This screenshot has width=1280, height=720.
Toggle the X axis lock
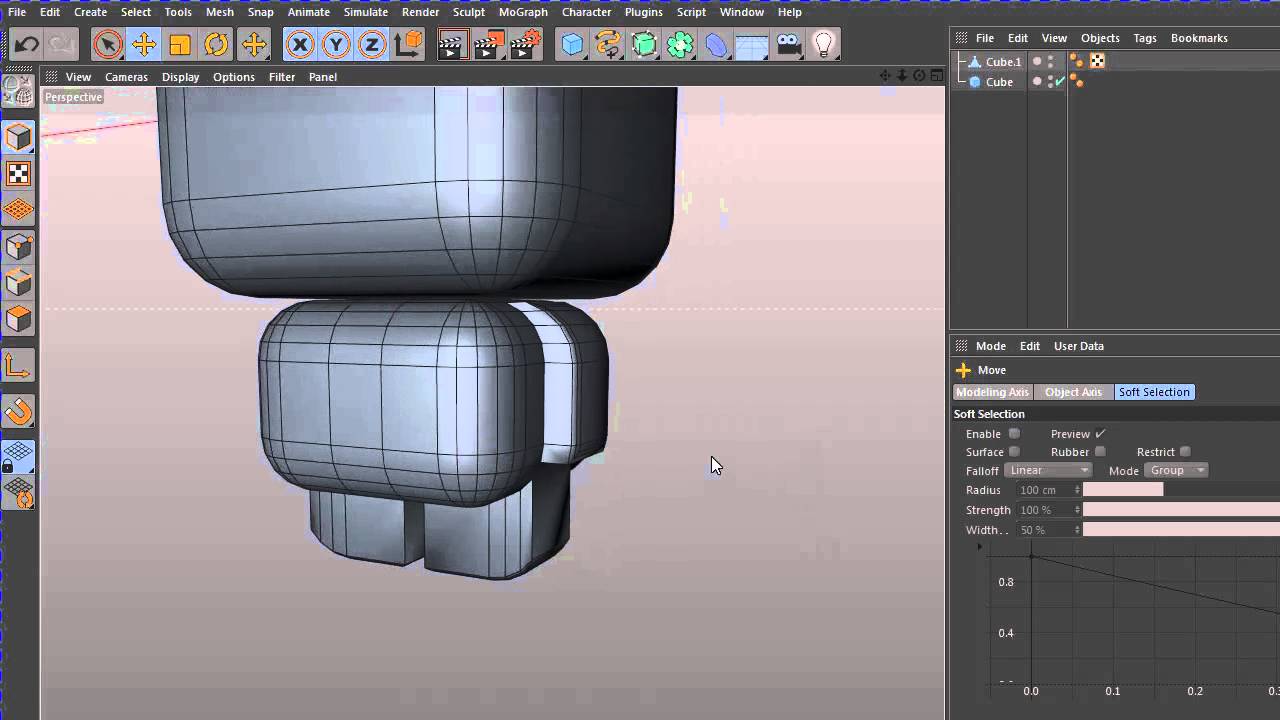[x=300, y=45]
